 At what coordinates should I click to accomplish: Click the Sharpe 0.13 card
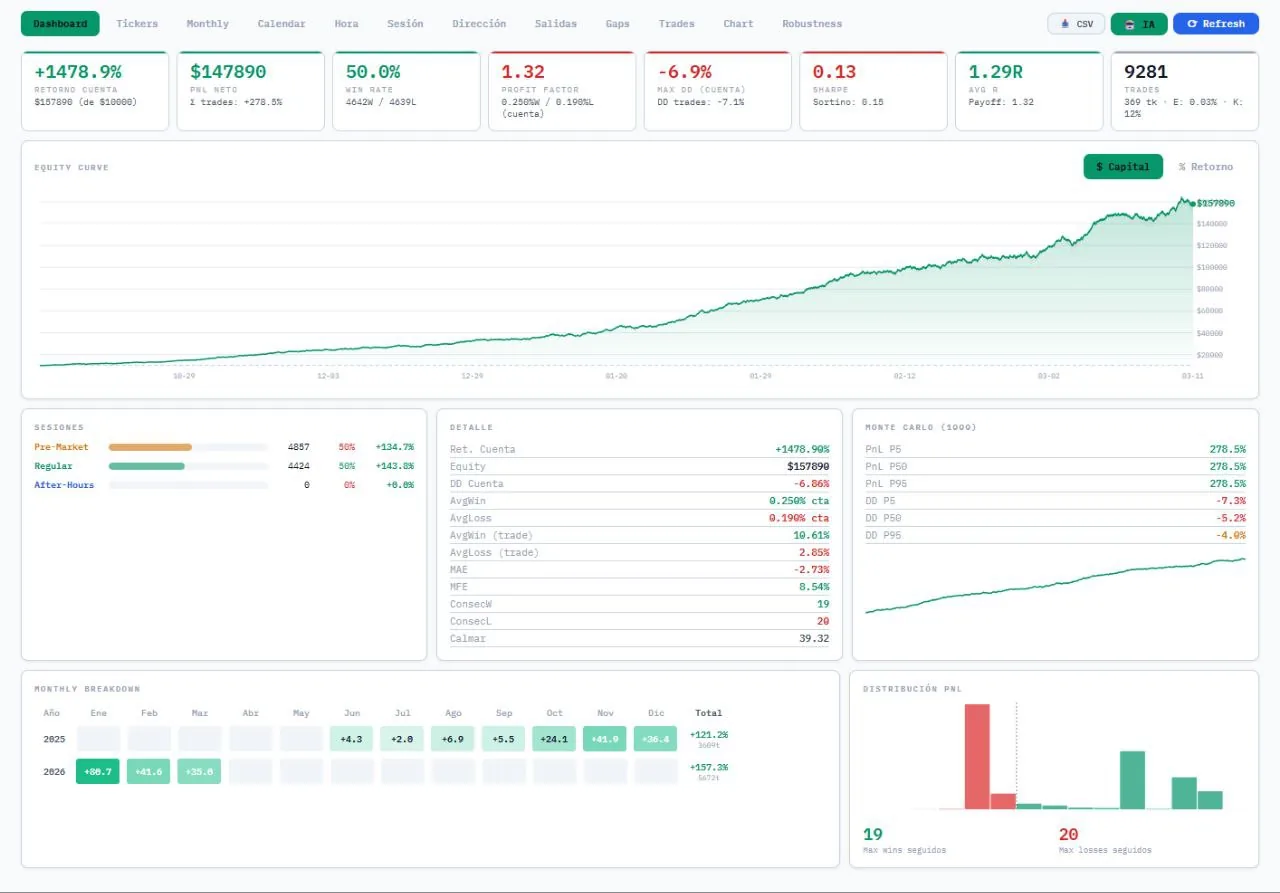pyautogui.click(x=874, y=91)
